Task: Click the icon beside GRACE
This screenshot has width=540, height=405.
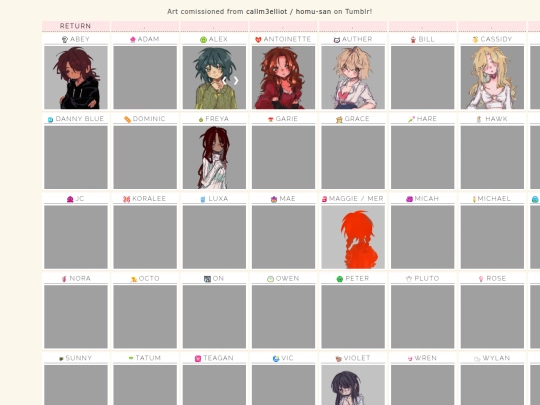Action: click(339, 120)
